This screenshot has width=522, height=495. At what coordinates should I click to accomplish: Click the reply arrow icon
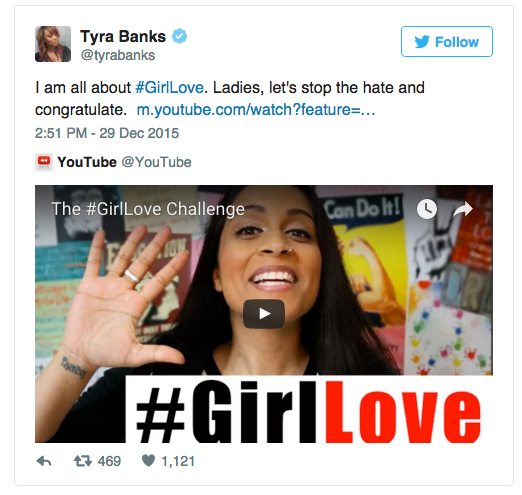[44, 461]
